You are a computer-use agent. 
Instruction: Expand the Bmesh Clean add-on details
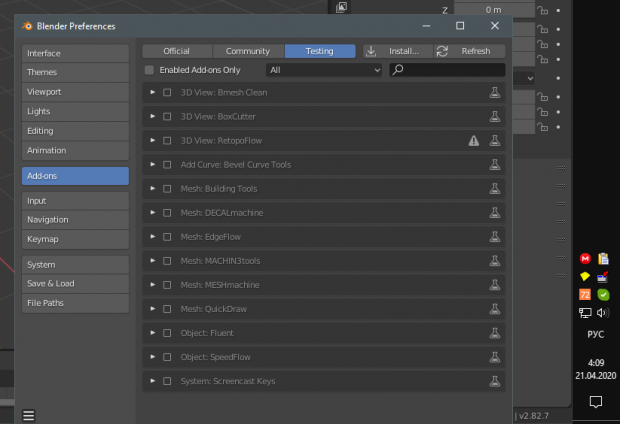click(152, 92)
